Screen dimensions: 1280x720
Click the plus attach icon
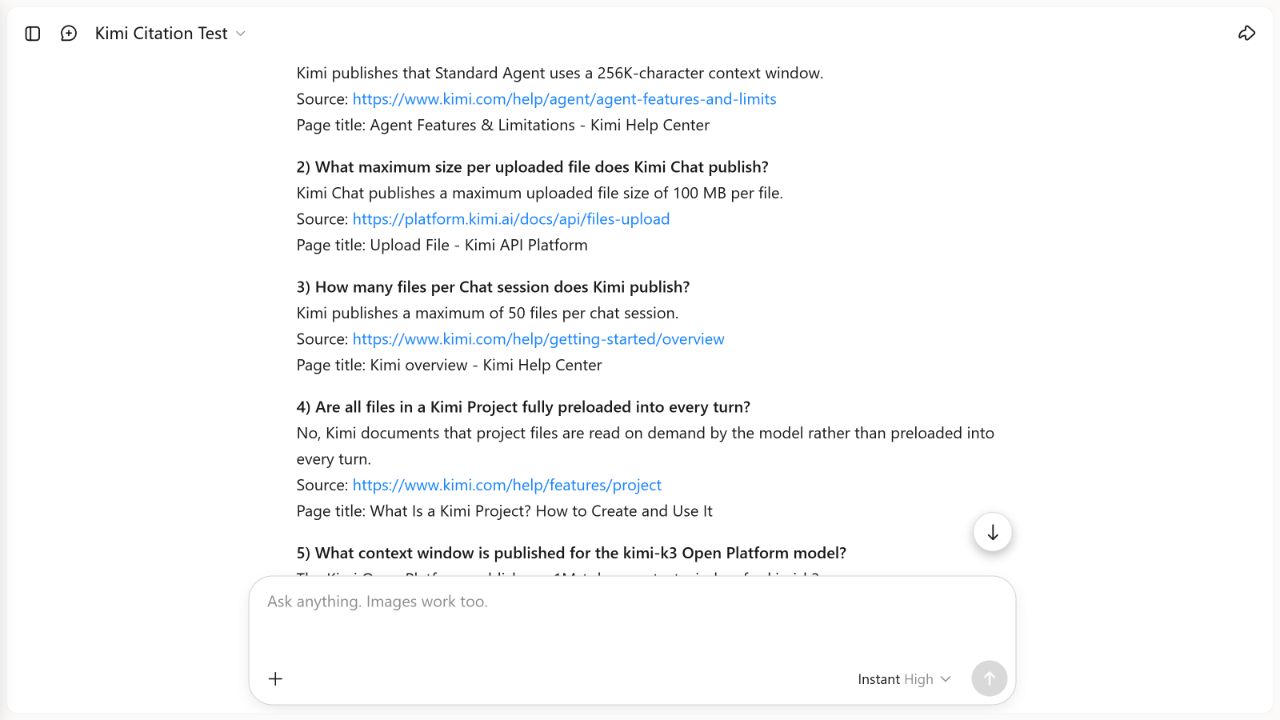pos(276,679)
